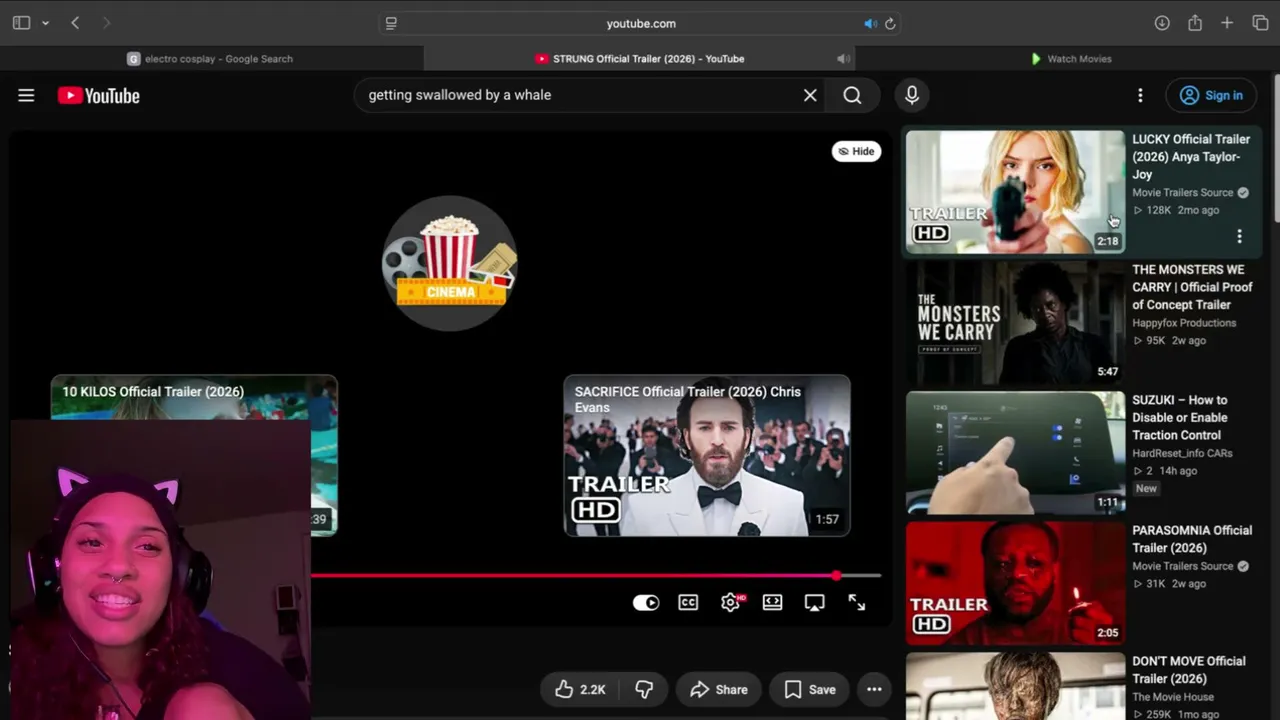
Task: Switch to electro cosplay Google Search tab
Action: coord(210,59)
